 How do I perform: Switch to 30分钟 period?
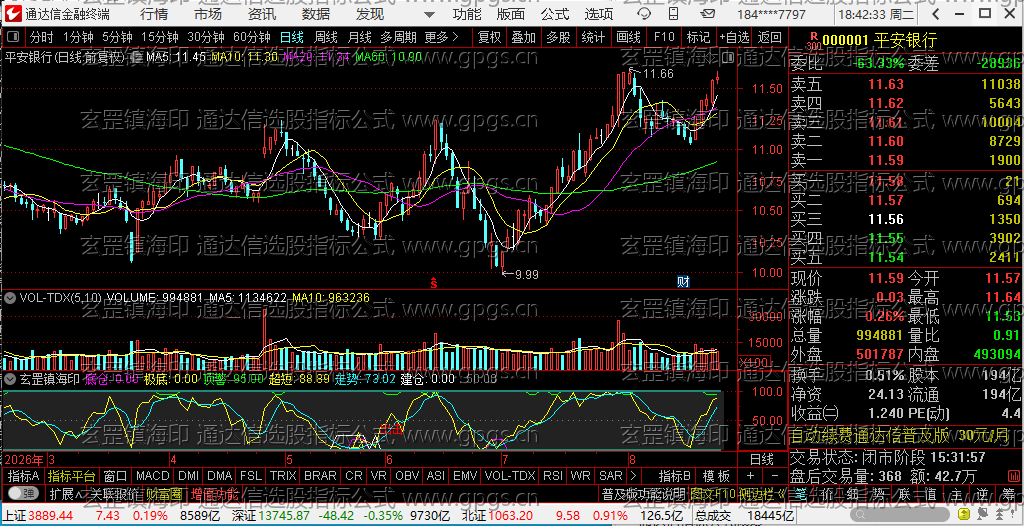pos(205,38)
